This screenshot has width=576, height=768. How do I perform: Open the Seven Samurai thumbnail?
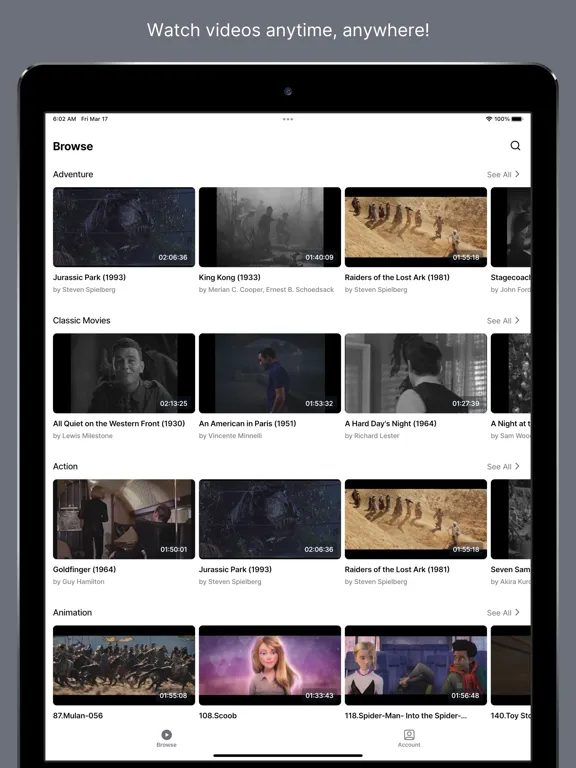point(511,519)
